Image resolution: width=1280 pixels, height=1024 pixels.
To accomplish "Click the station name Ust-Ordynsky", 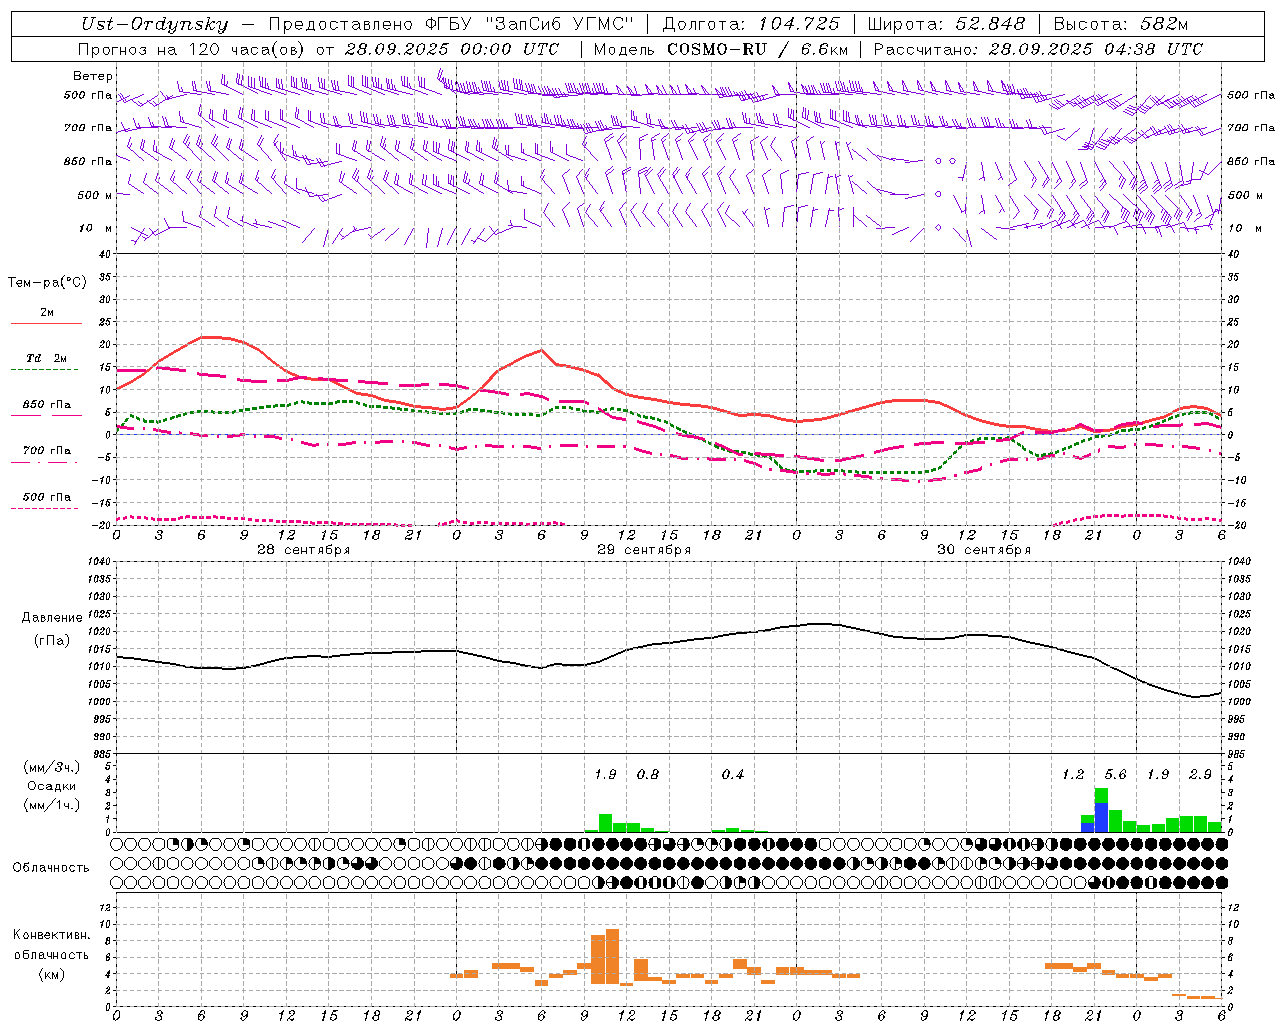I will click(x=154, y=24).
